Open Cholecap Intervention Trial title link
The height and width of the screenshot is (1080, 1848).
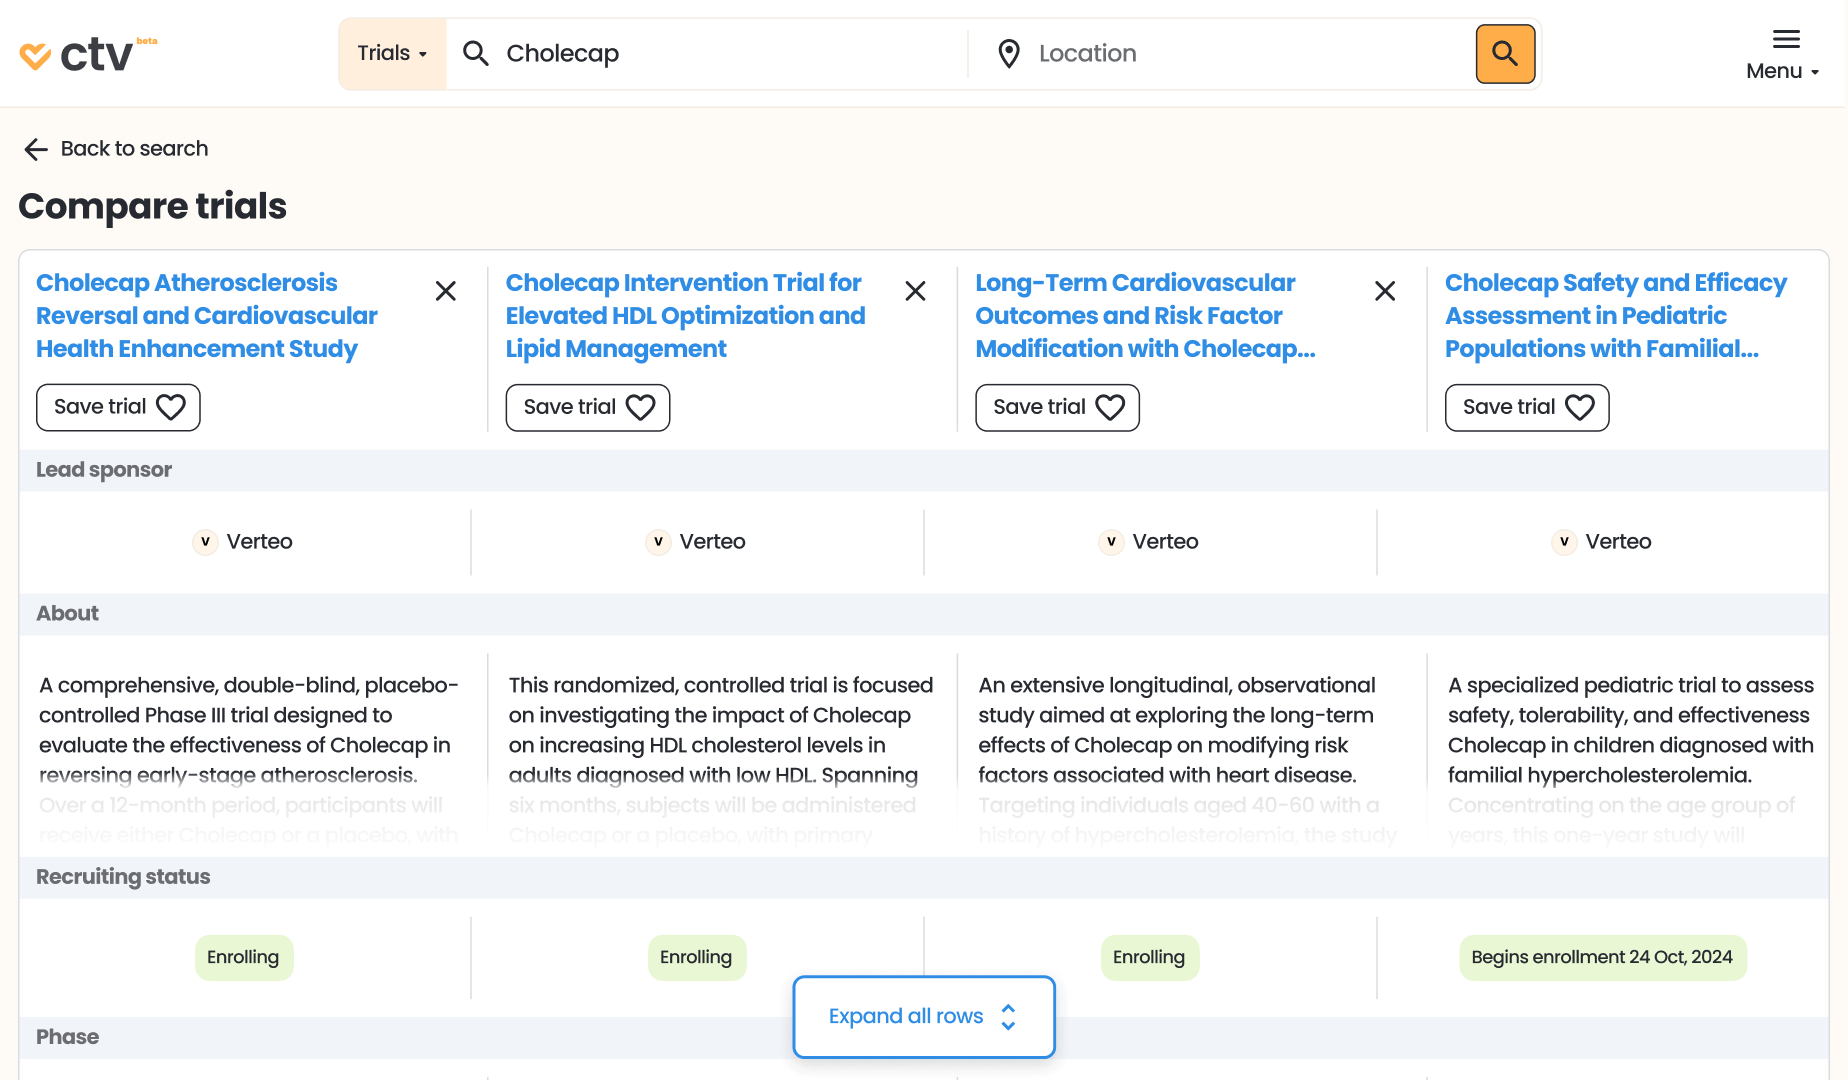click(x=685, y=315)
